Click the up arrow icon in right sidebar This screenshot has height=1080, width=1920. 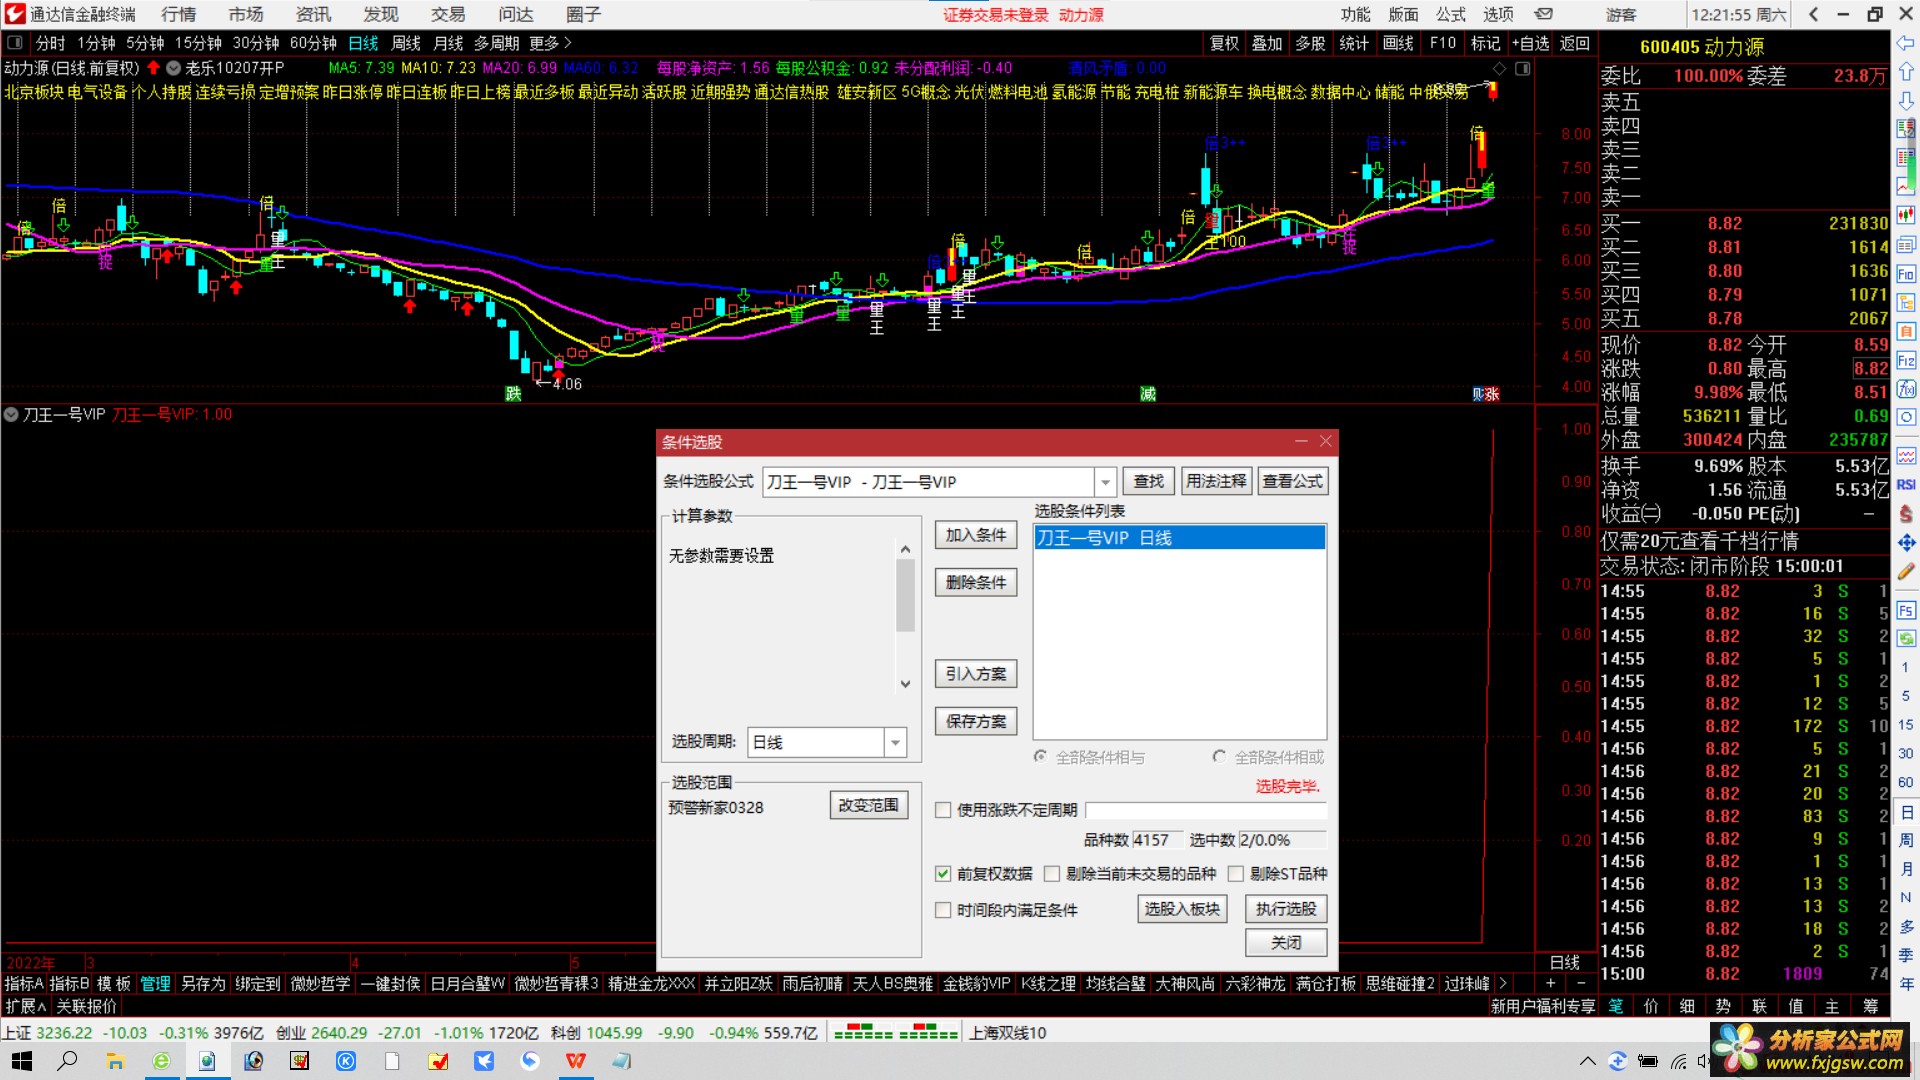(x=1906, y=72)
